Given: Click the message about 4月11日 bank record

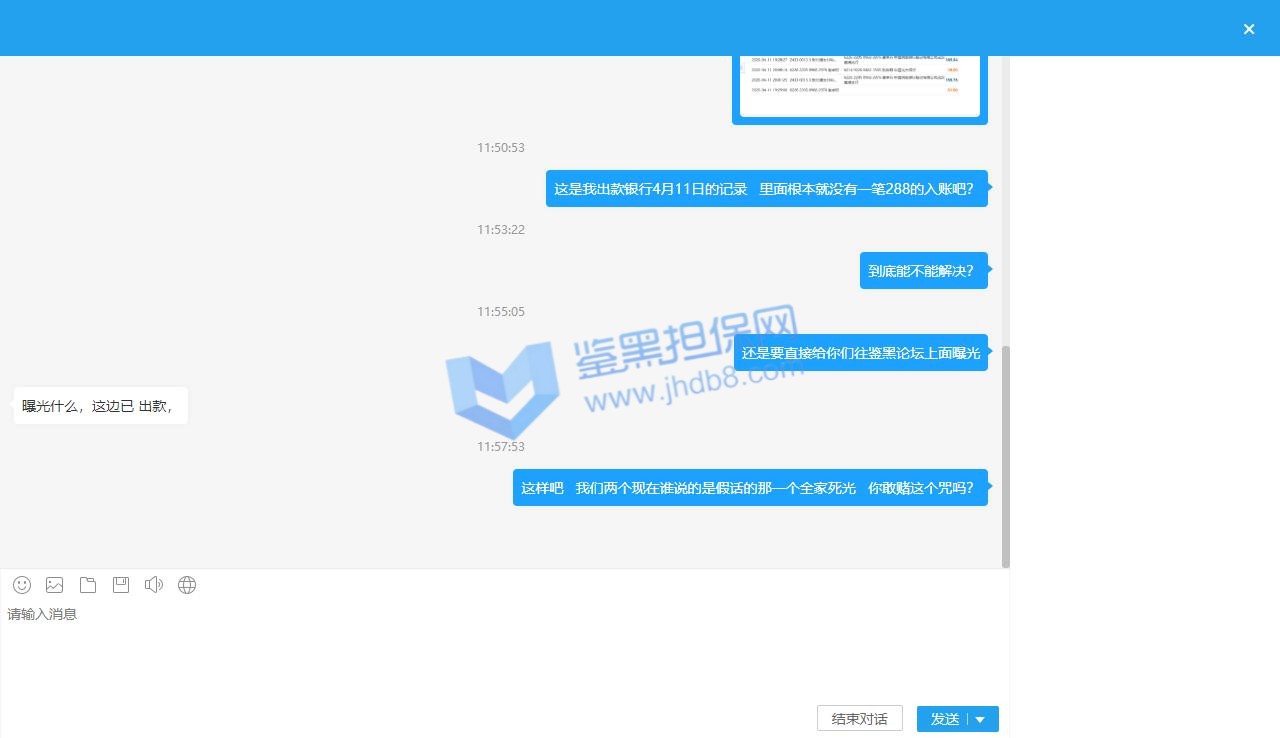Looking at the screenshot, I should [x=765, y=189].
